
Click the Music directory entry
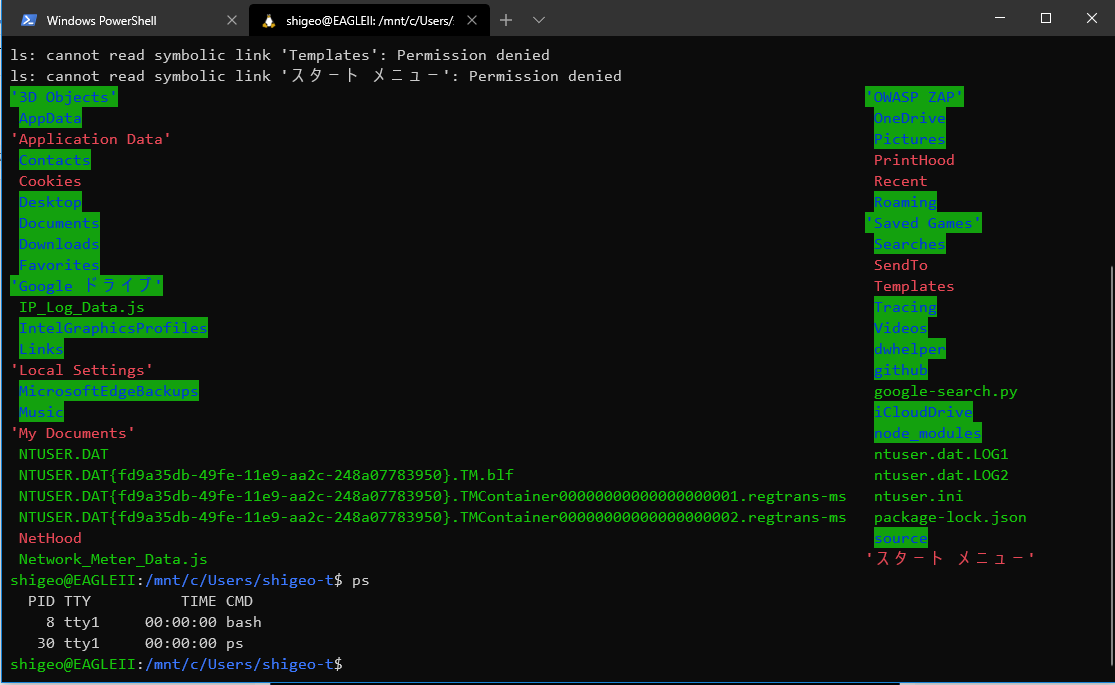(41, 412)
